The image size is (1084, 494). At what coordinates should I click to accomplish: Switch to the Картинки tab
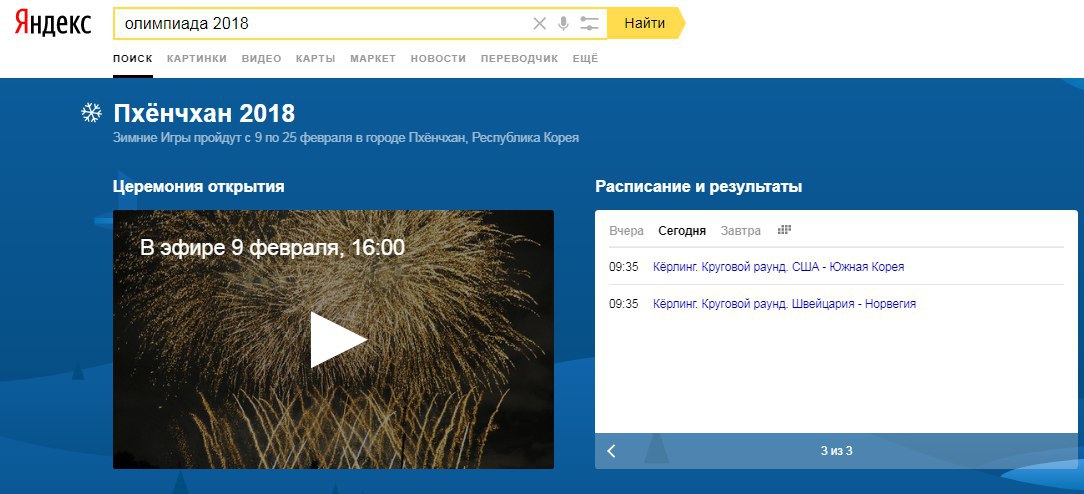point(197,59)
